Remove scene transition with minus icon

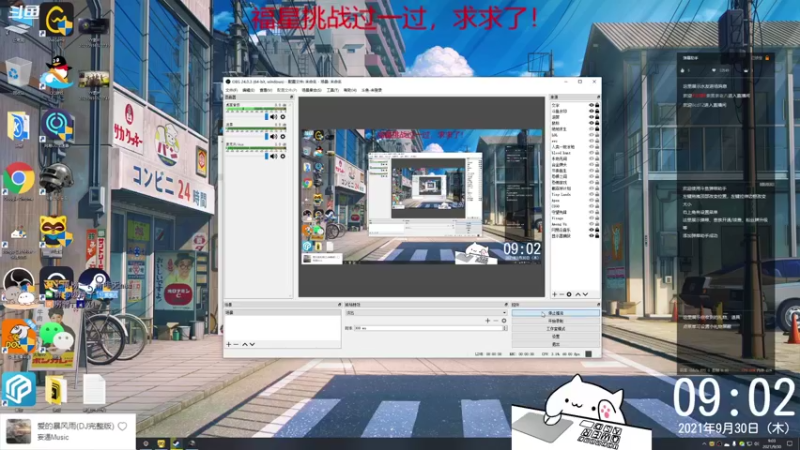pyautogui.click(x=495, y=321)
